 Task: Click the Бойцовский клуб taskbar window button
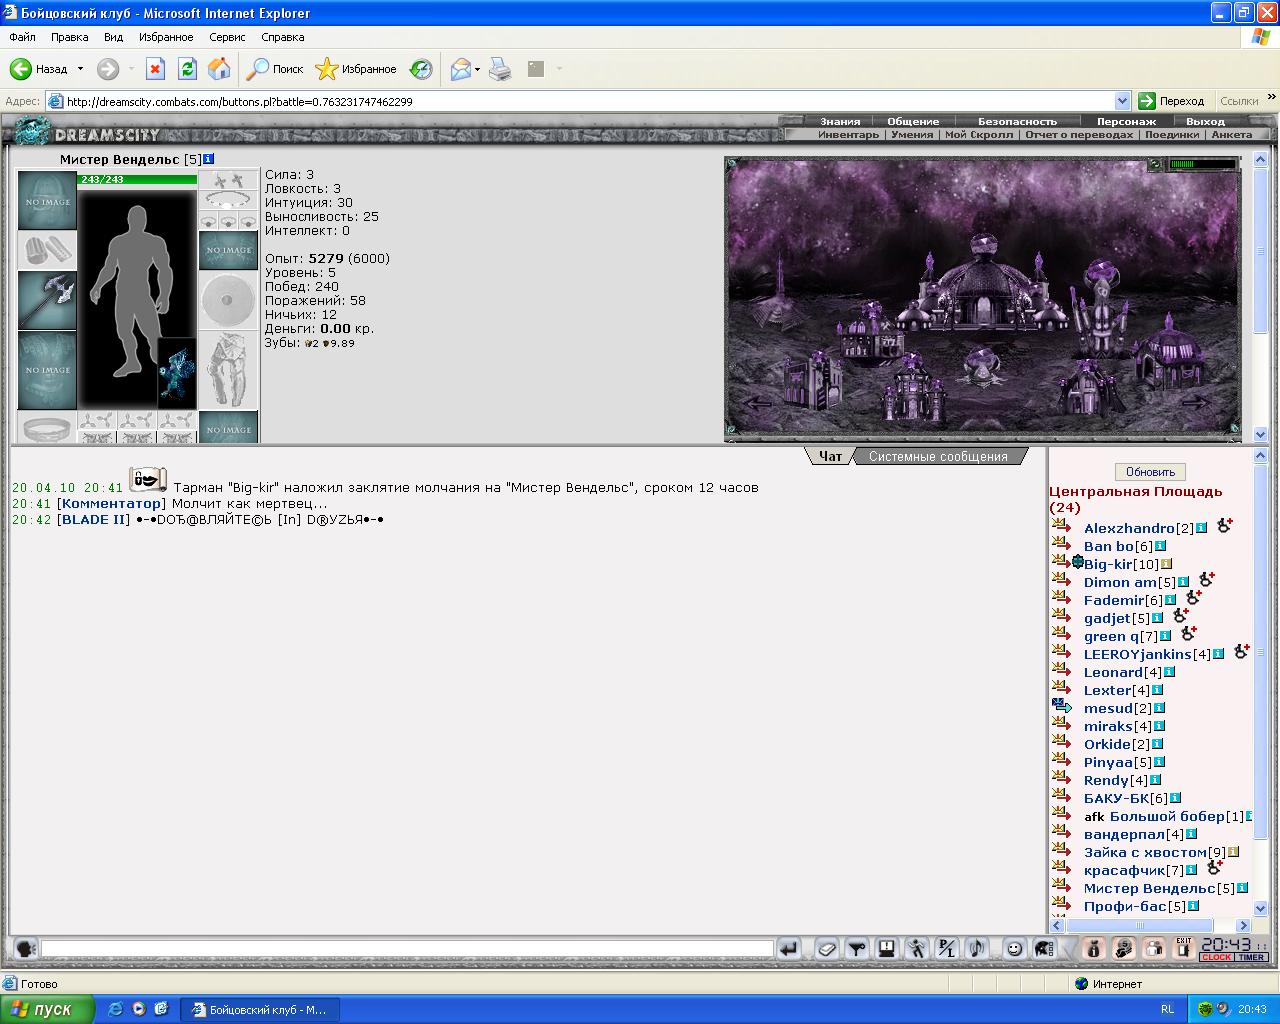click(x=259, y=1010)
